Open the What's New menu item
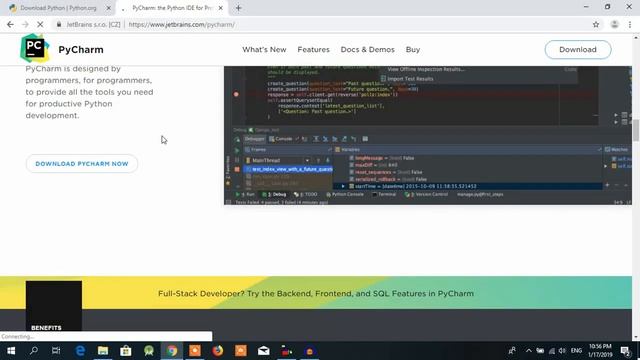 264,49
